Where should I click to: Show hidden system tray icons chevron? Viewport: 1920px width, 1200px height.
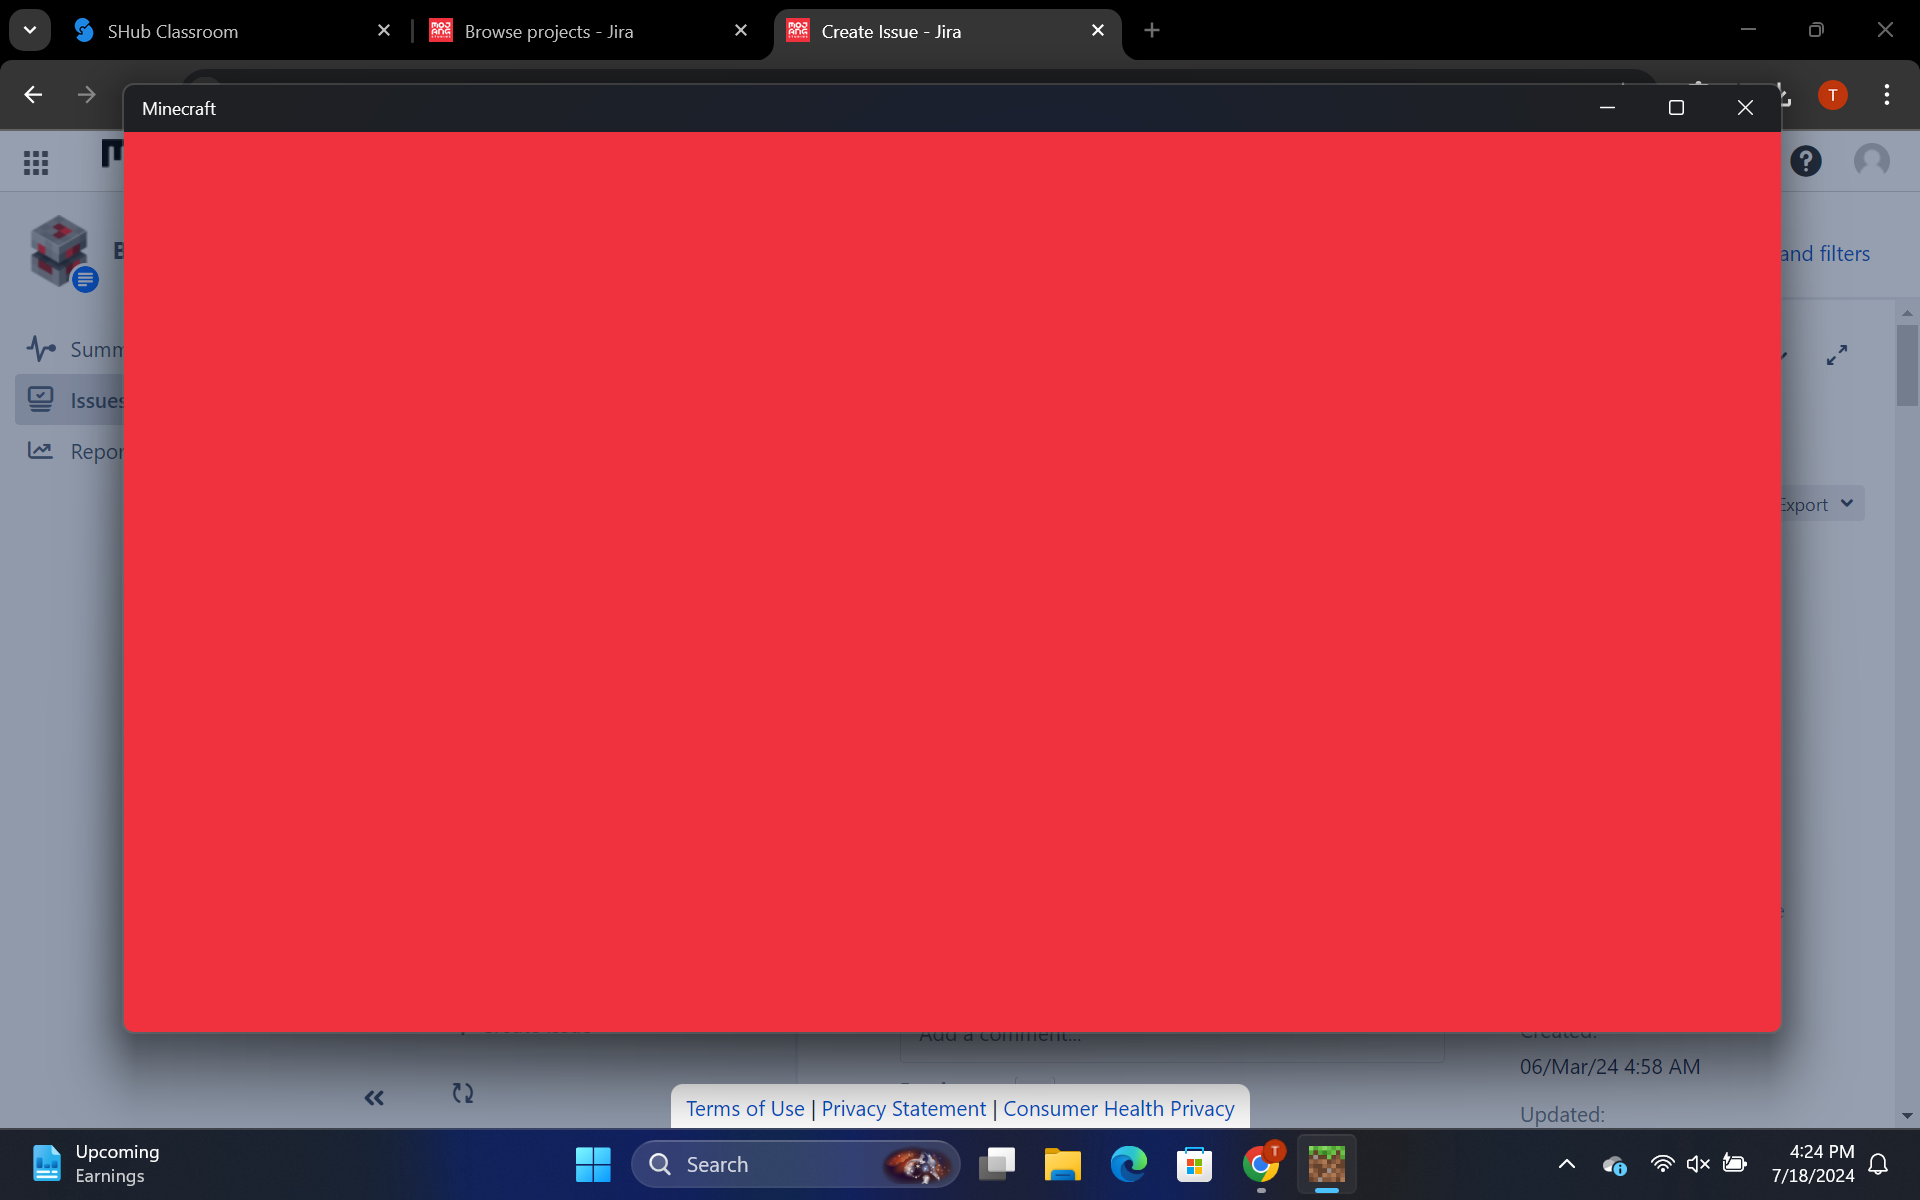pyautogui.click(x=1567, y=1164)
